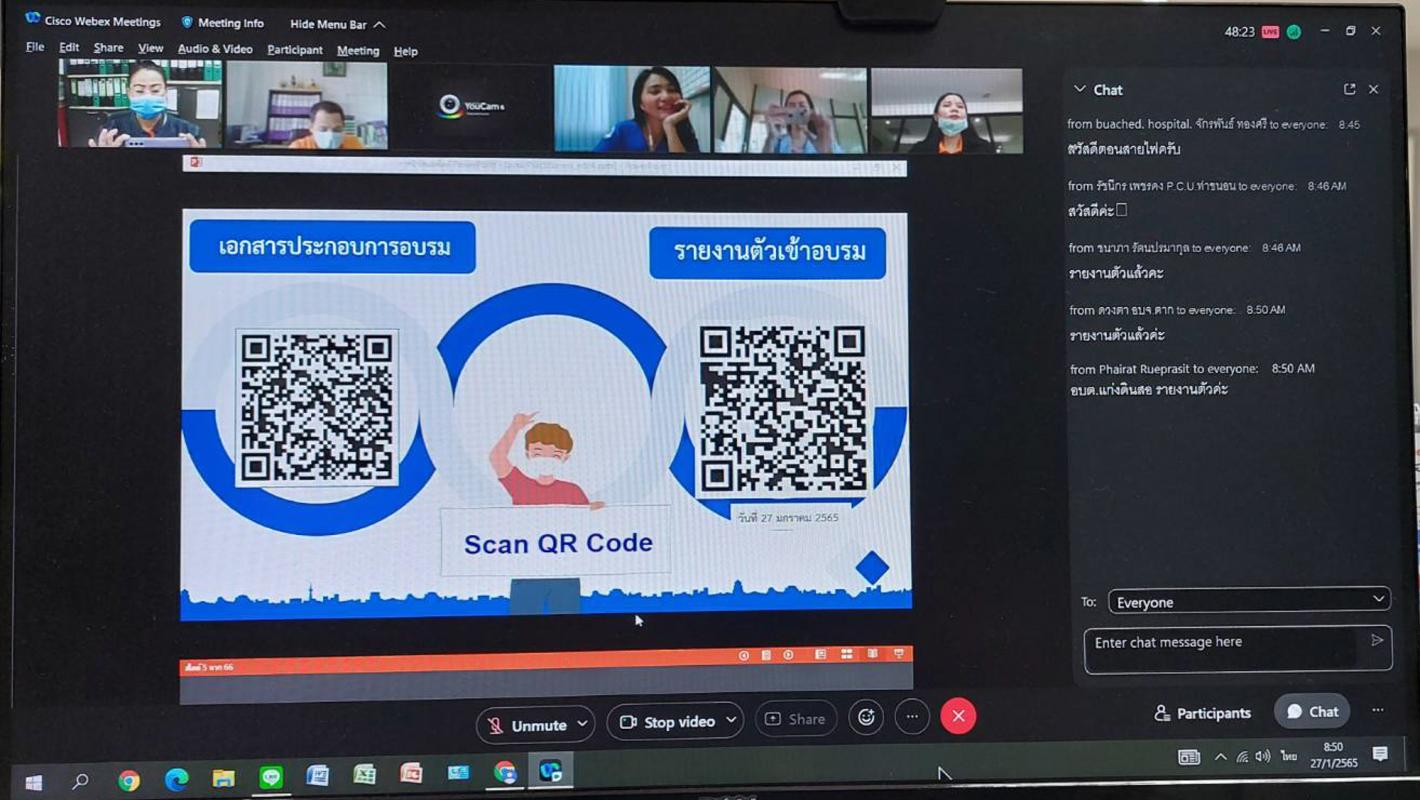This screenshot has width=1420, height=800.
Task: Open Windows taskbar search
Action: click(81, 780)
